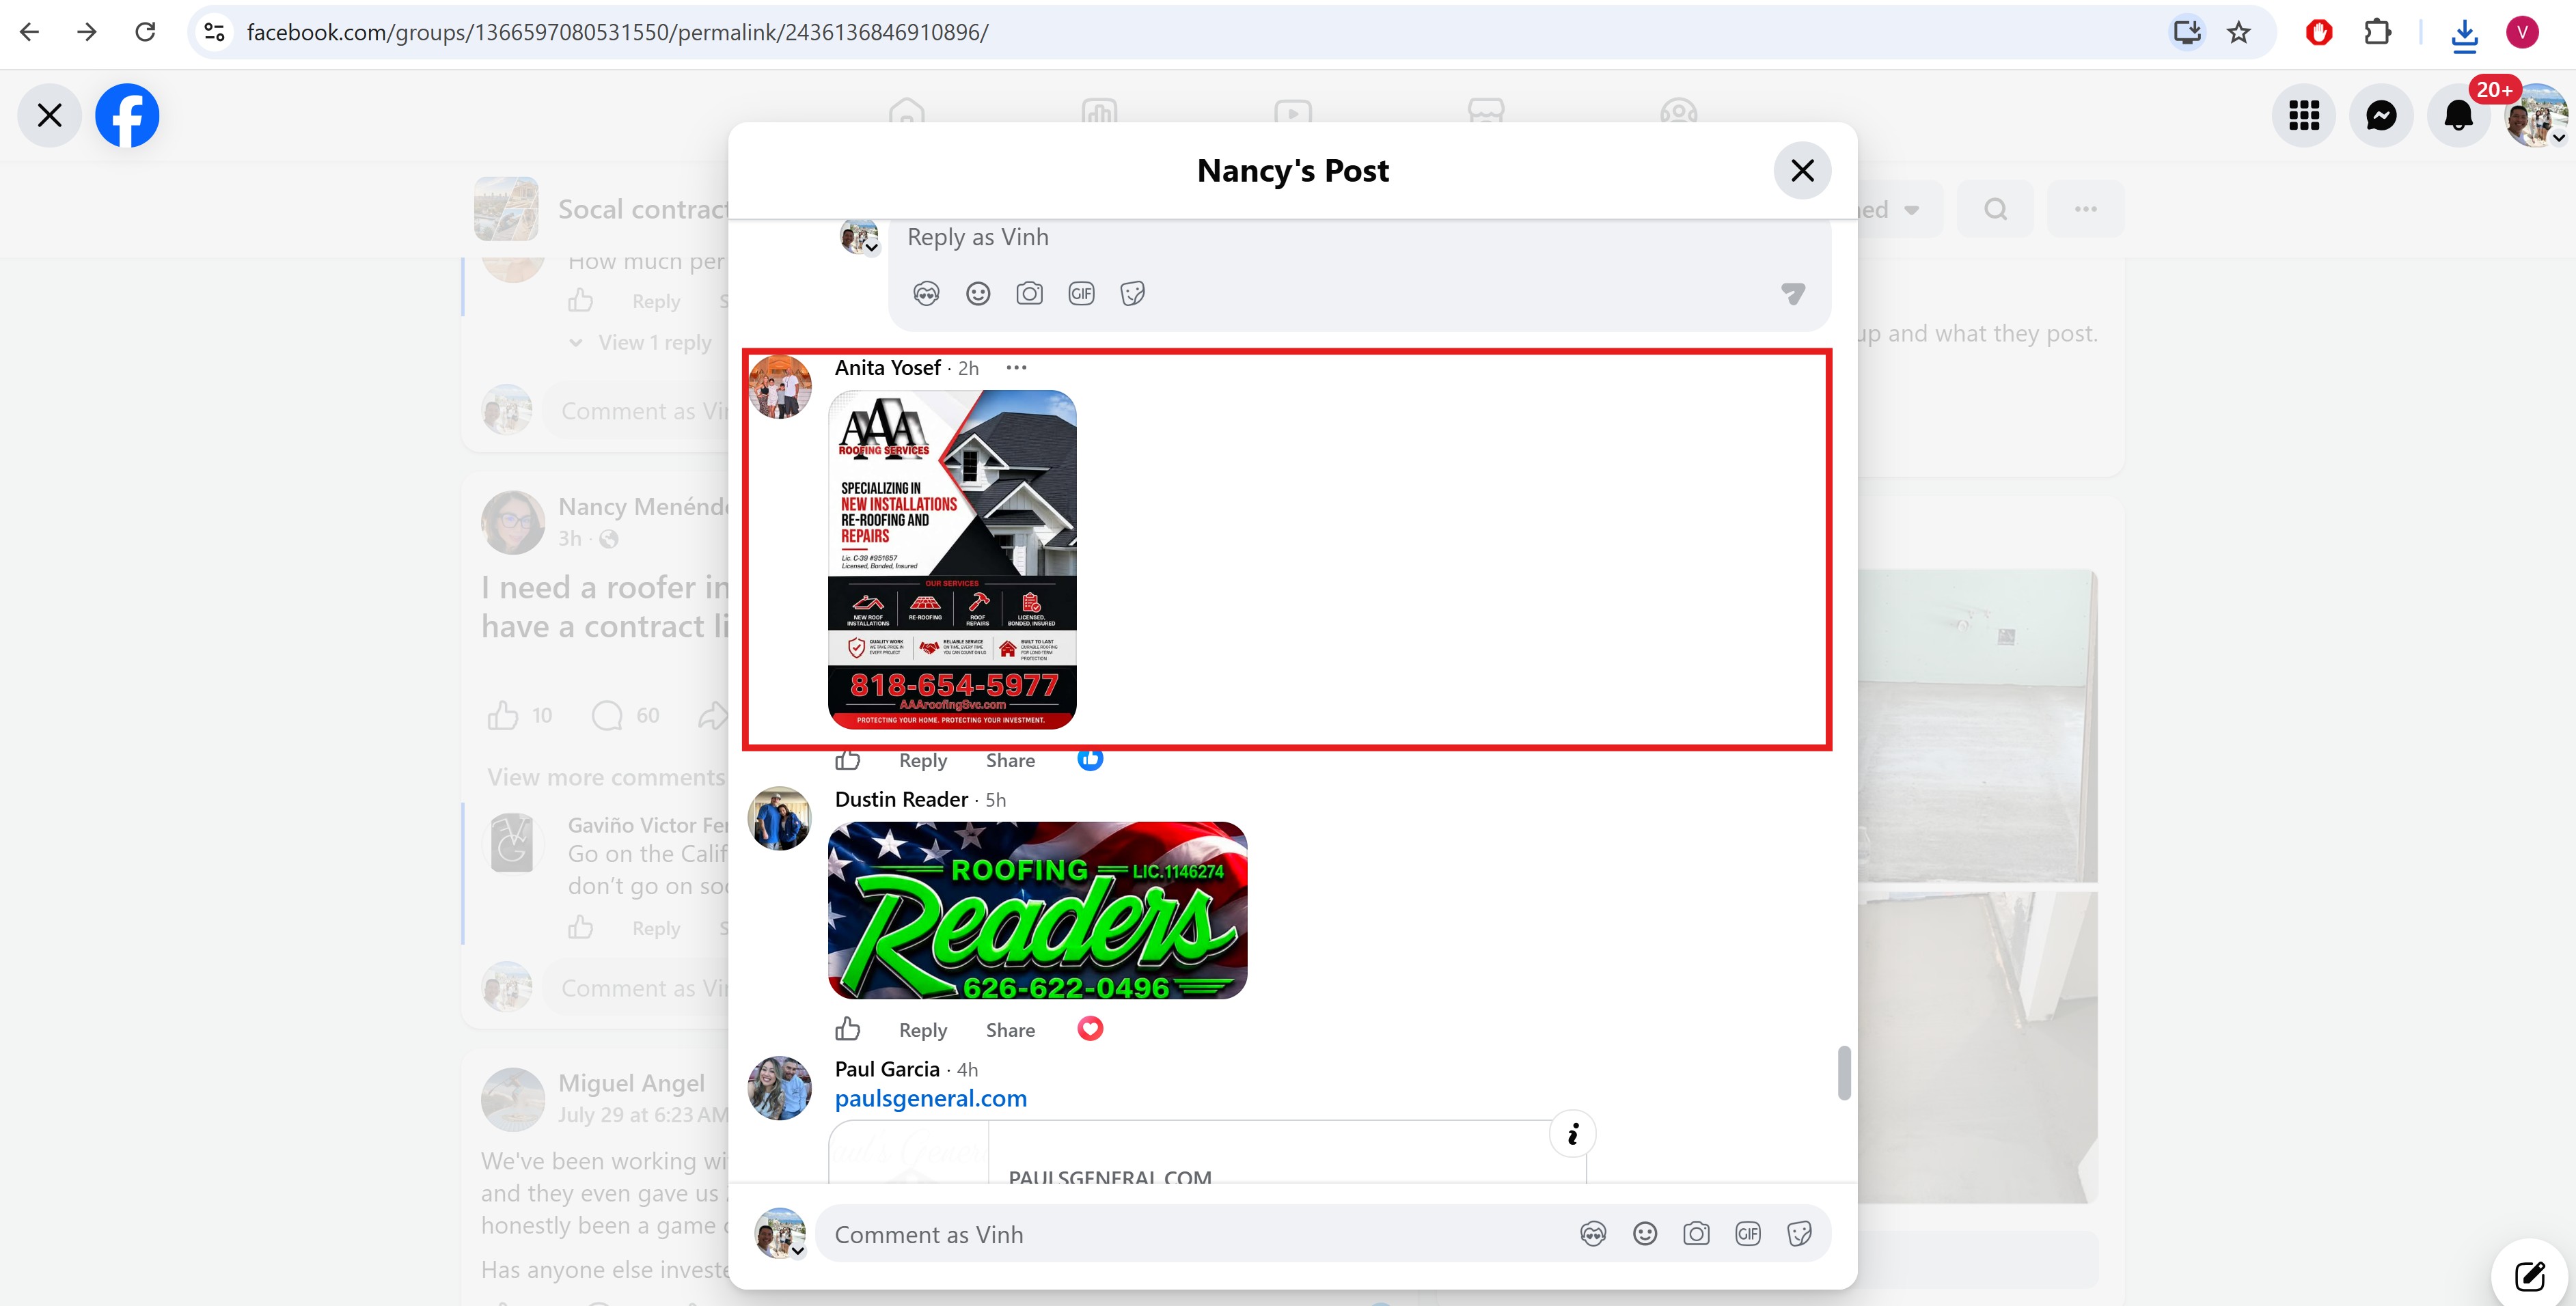This screenshot has height=1306, width=2576.
Task: Reply to Dustin Reader's comment
Action: pos(922,1030)
